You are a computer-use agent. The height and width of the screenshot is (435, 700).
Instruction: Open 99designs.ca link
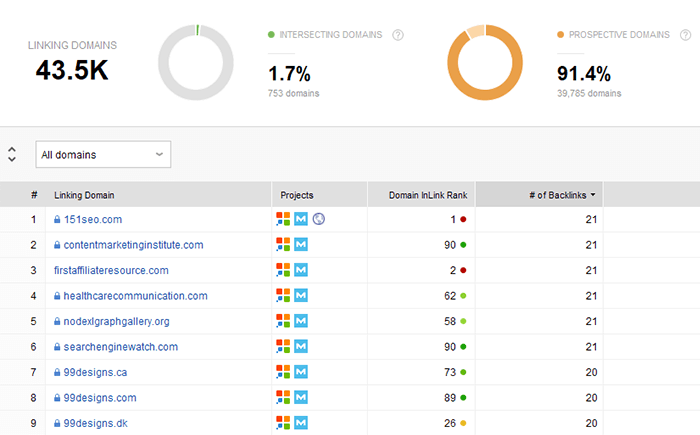point(95,372)
